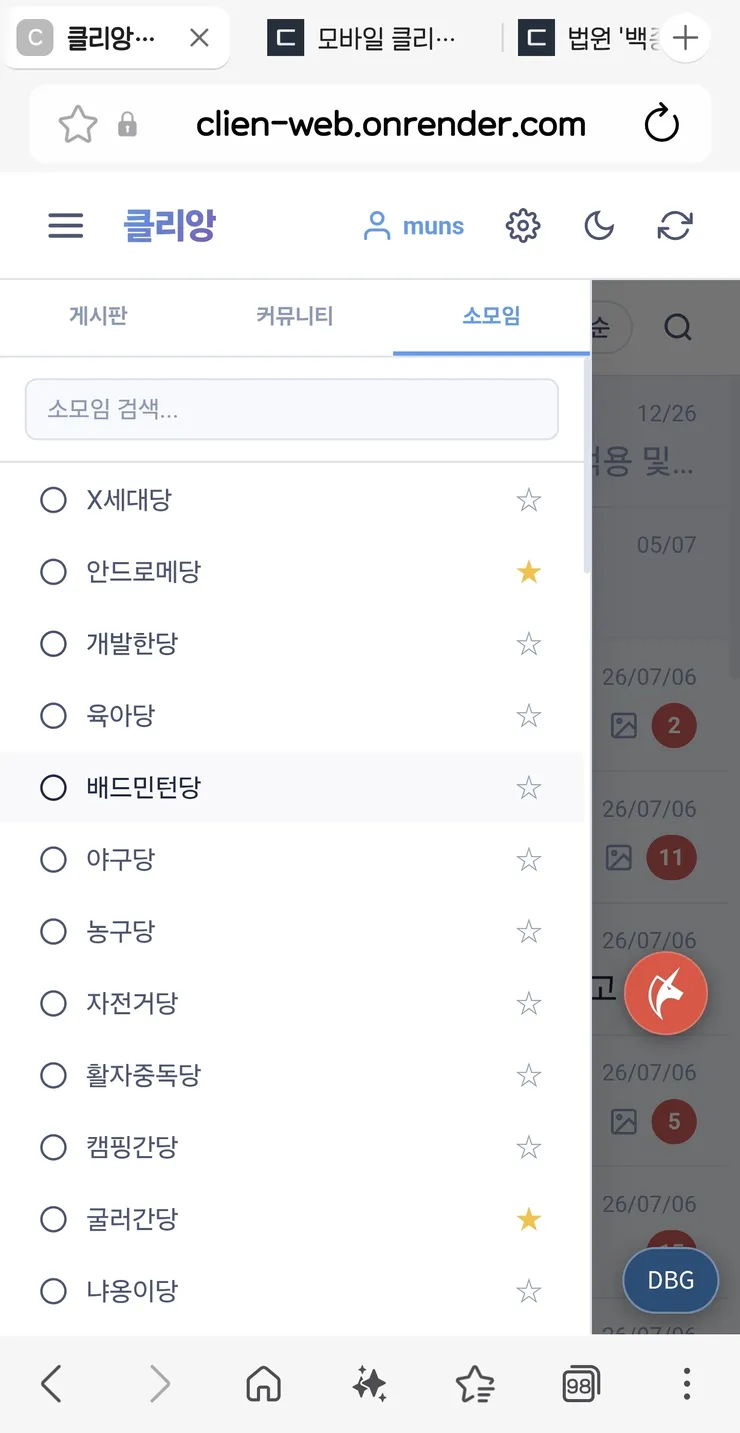Switch to the 커뮤니티 tab
740x1433 pixels.
pyautogui.click(x=294, y=317)
